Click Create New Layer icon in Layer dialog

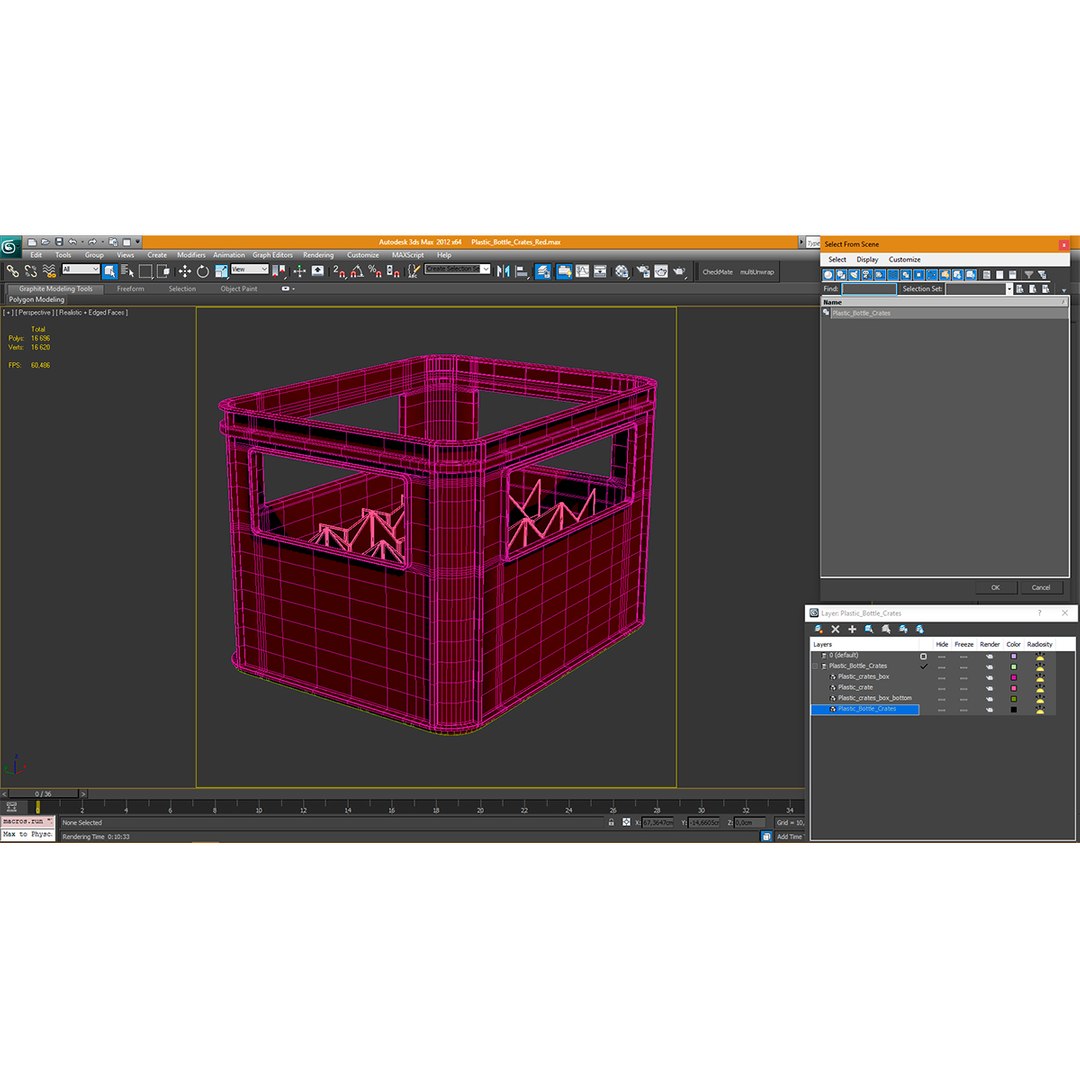[818, 630]
